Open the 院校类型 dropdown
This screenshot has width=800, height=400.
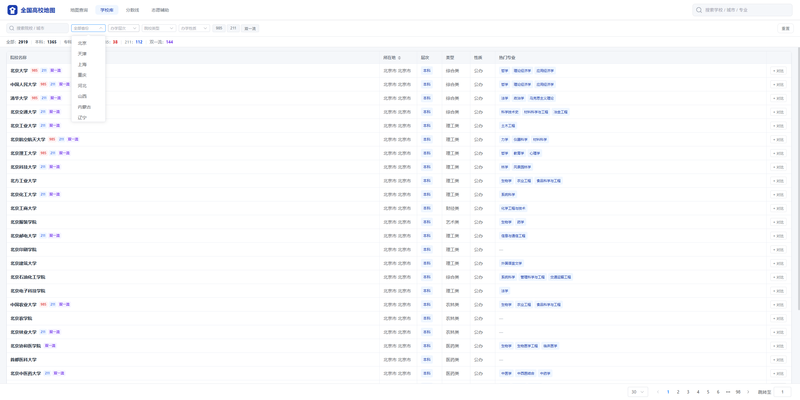[x=159, y=28]
